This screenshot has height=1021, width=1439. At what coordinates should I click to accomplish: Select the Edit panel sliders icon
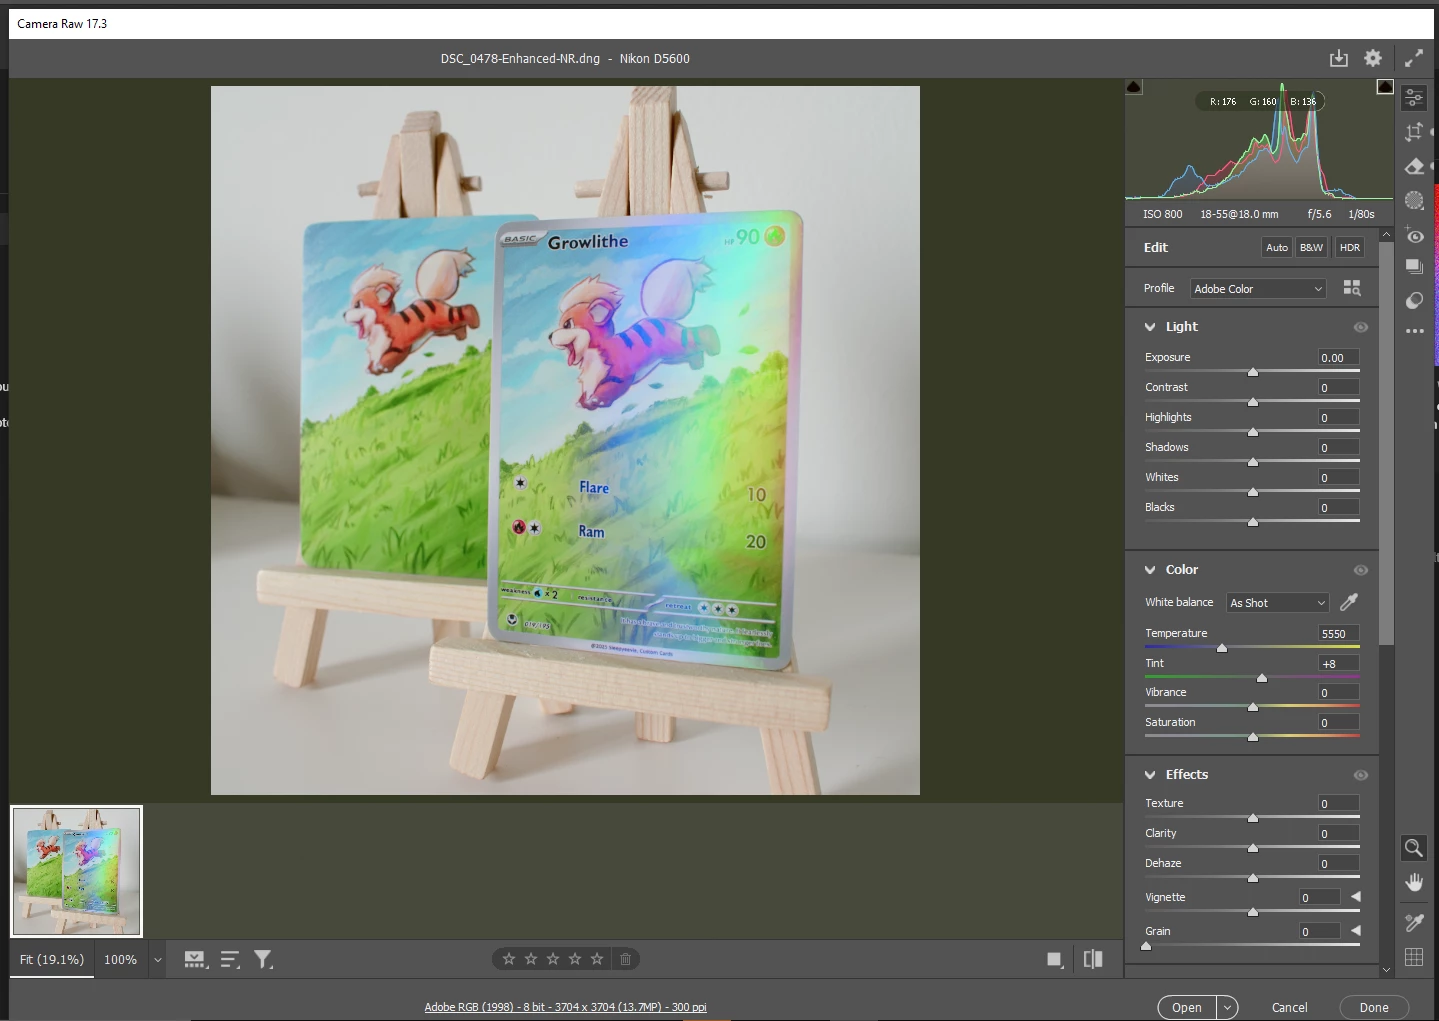(1414, 97)
